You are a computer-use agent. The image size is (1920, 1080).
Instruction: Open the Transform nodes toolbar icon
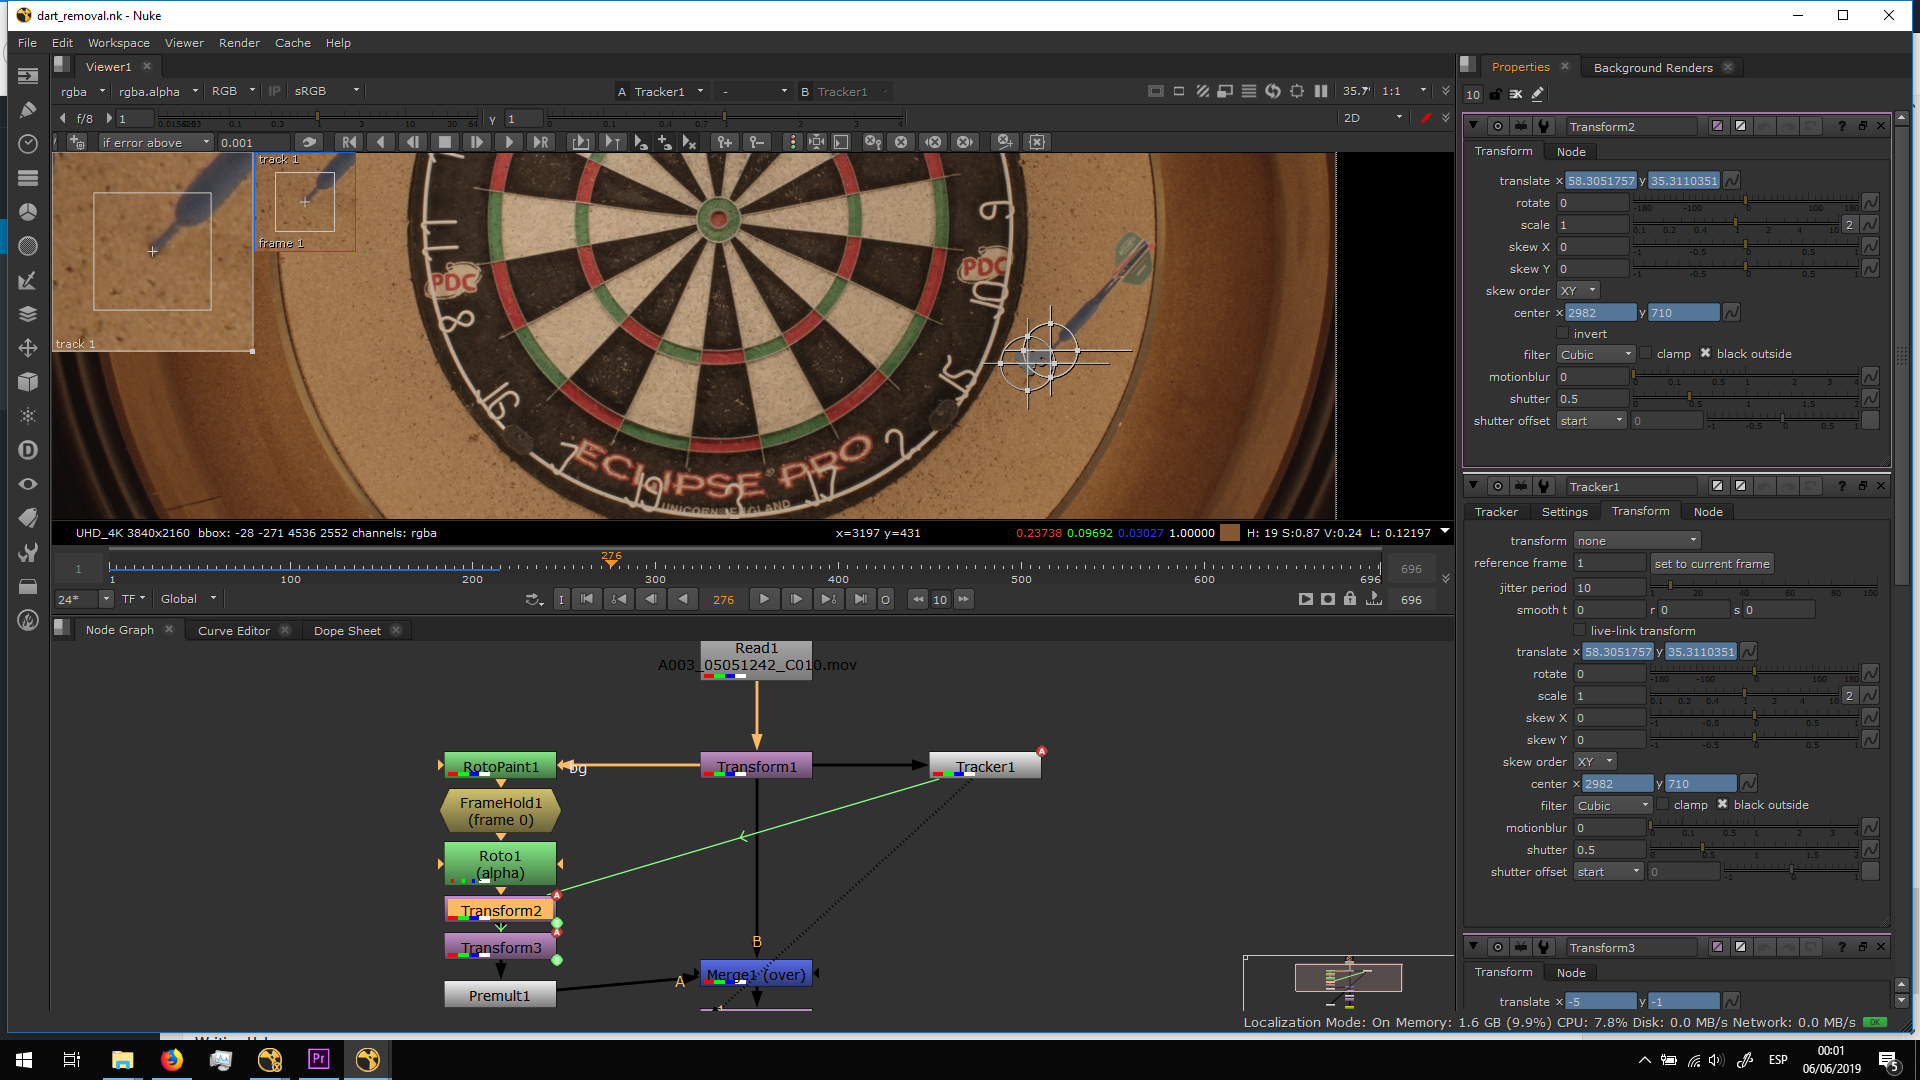28,348
